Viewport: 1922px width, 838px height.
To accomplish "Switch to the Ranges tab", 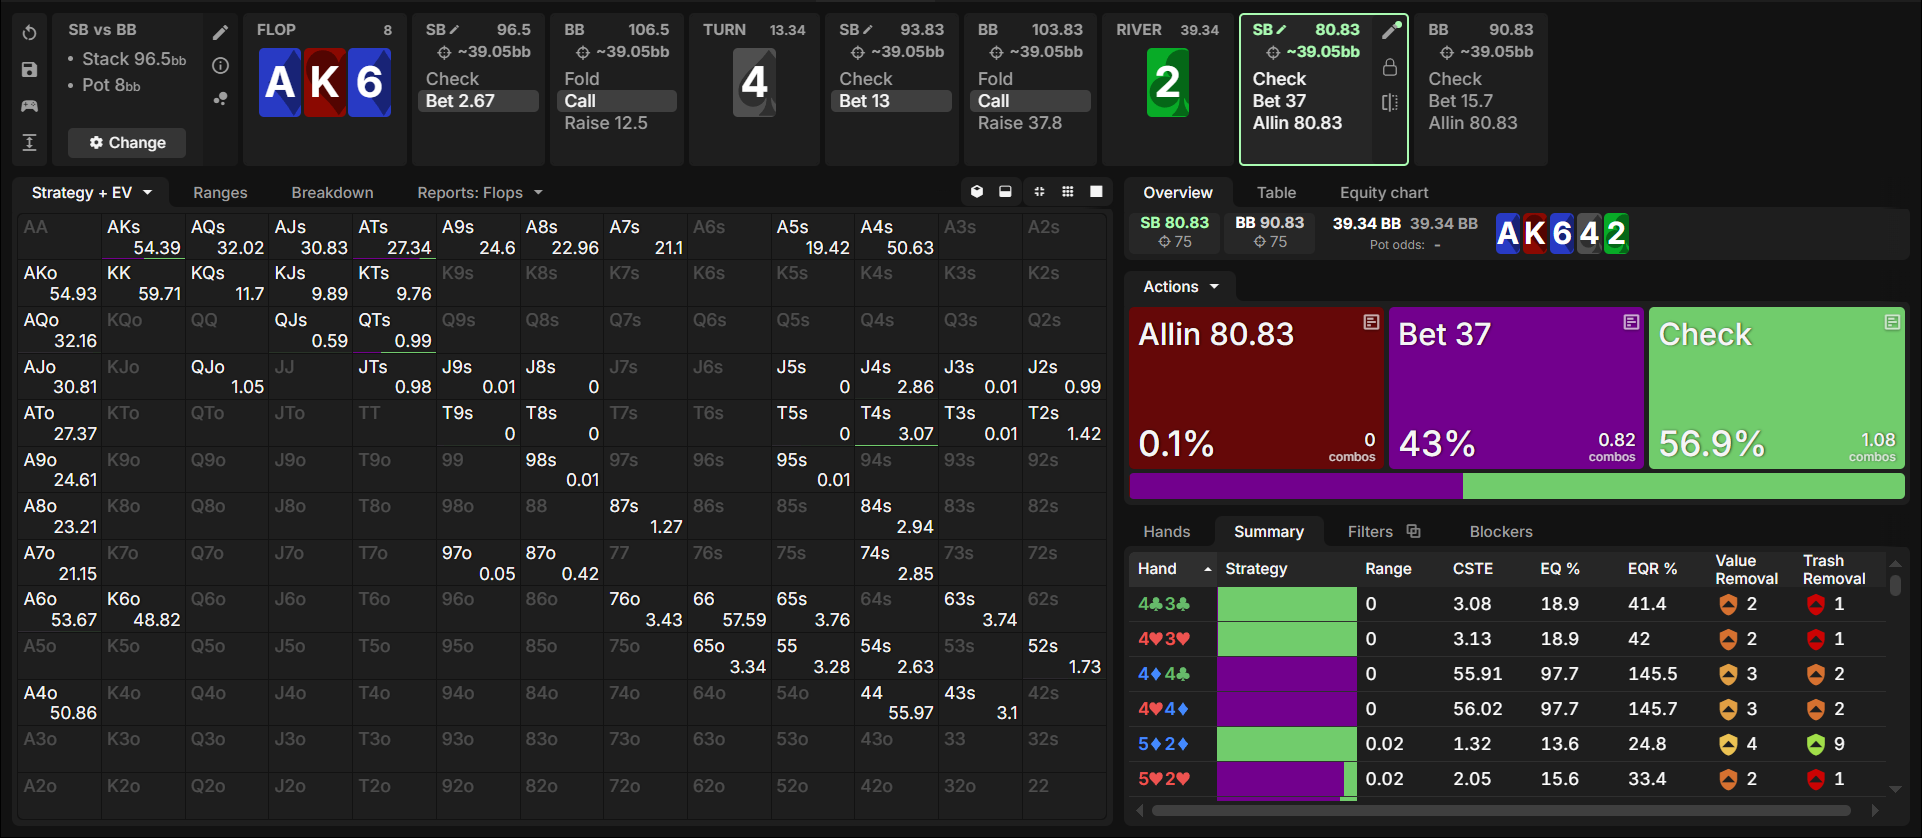I will [220, 192].
